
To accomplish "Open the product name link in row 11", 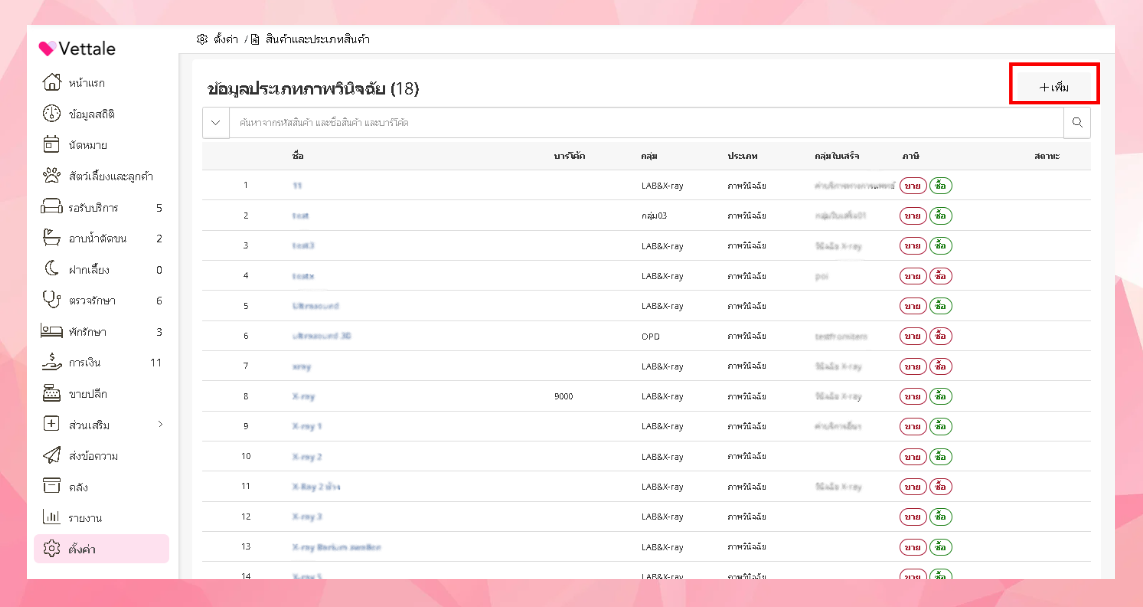I will point(316,487).
